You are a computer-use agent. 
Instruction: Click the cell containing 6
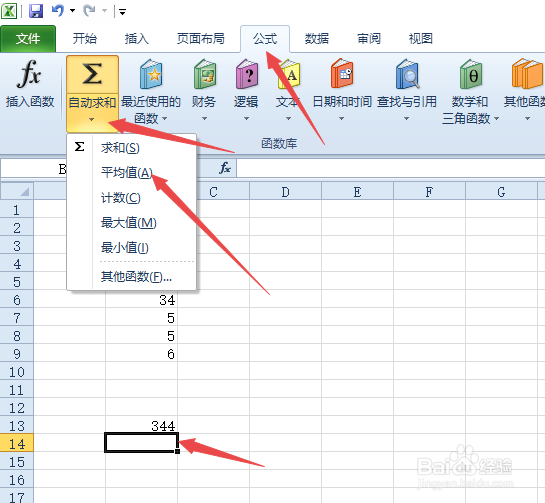(x=141, y=354)
